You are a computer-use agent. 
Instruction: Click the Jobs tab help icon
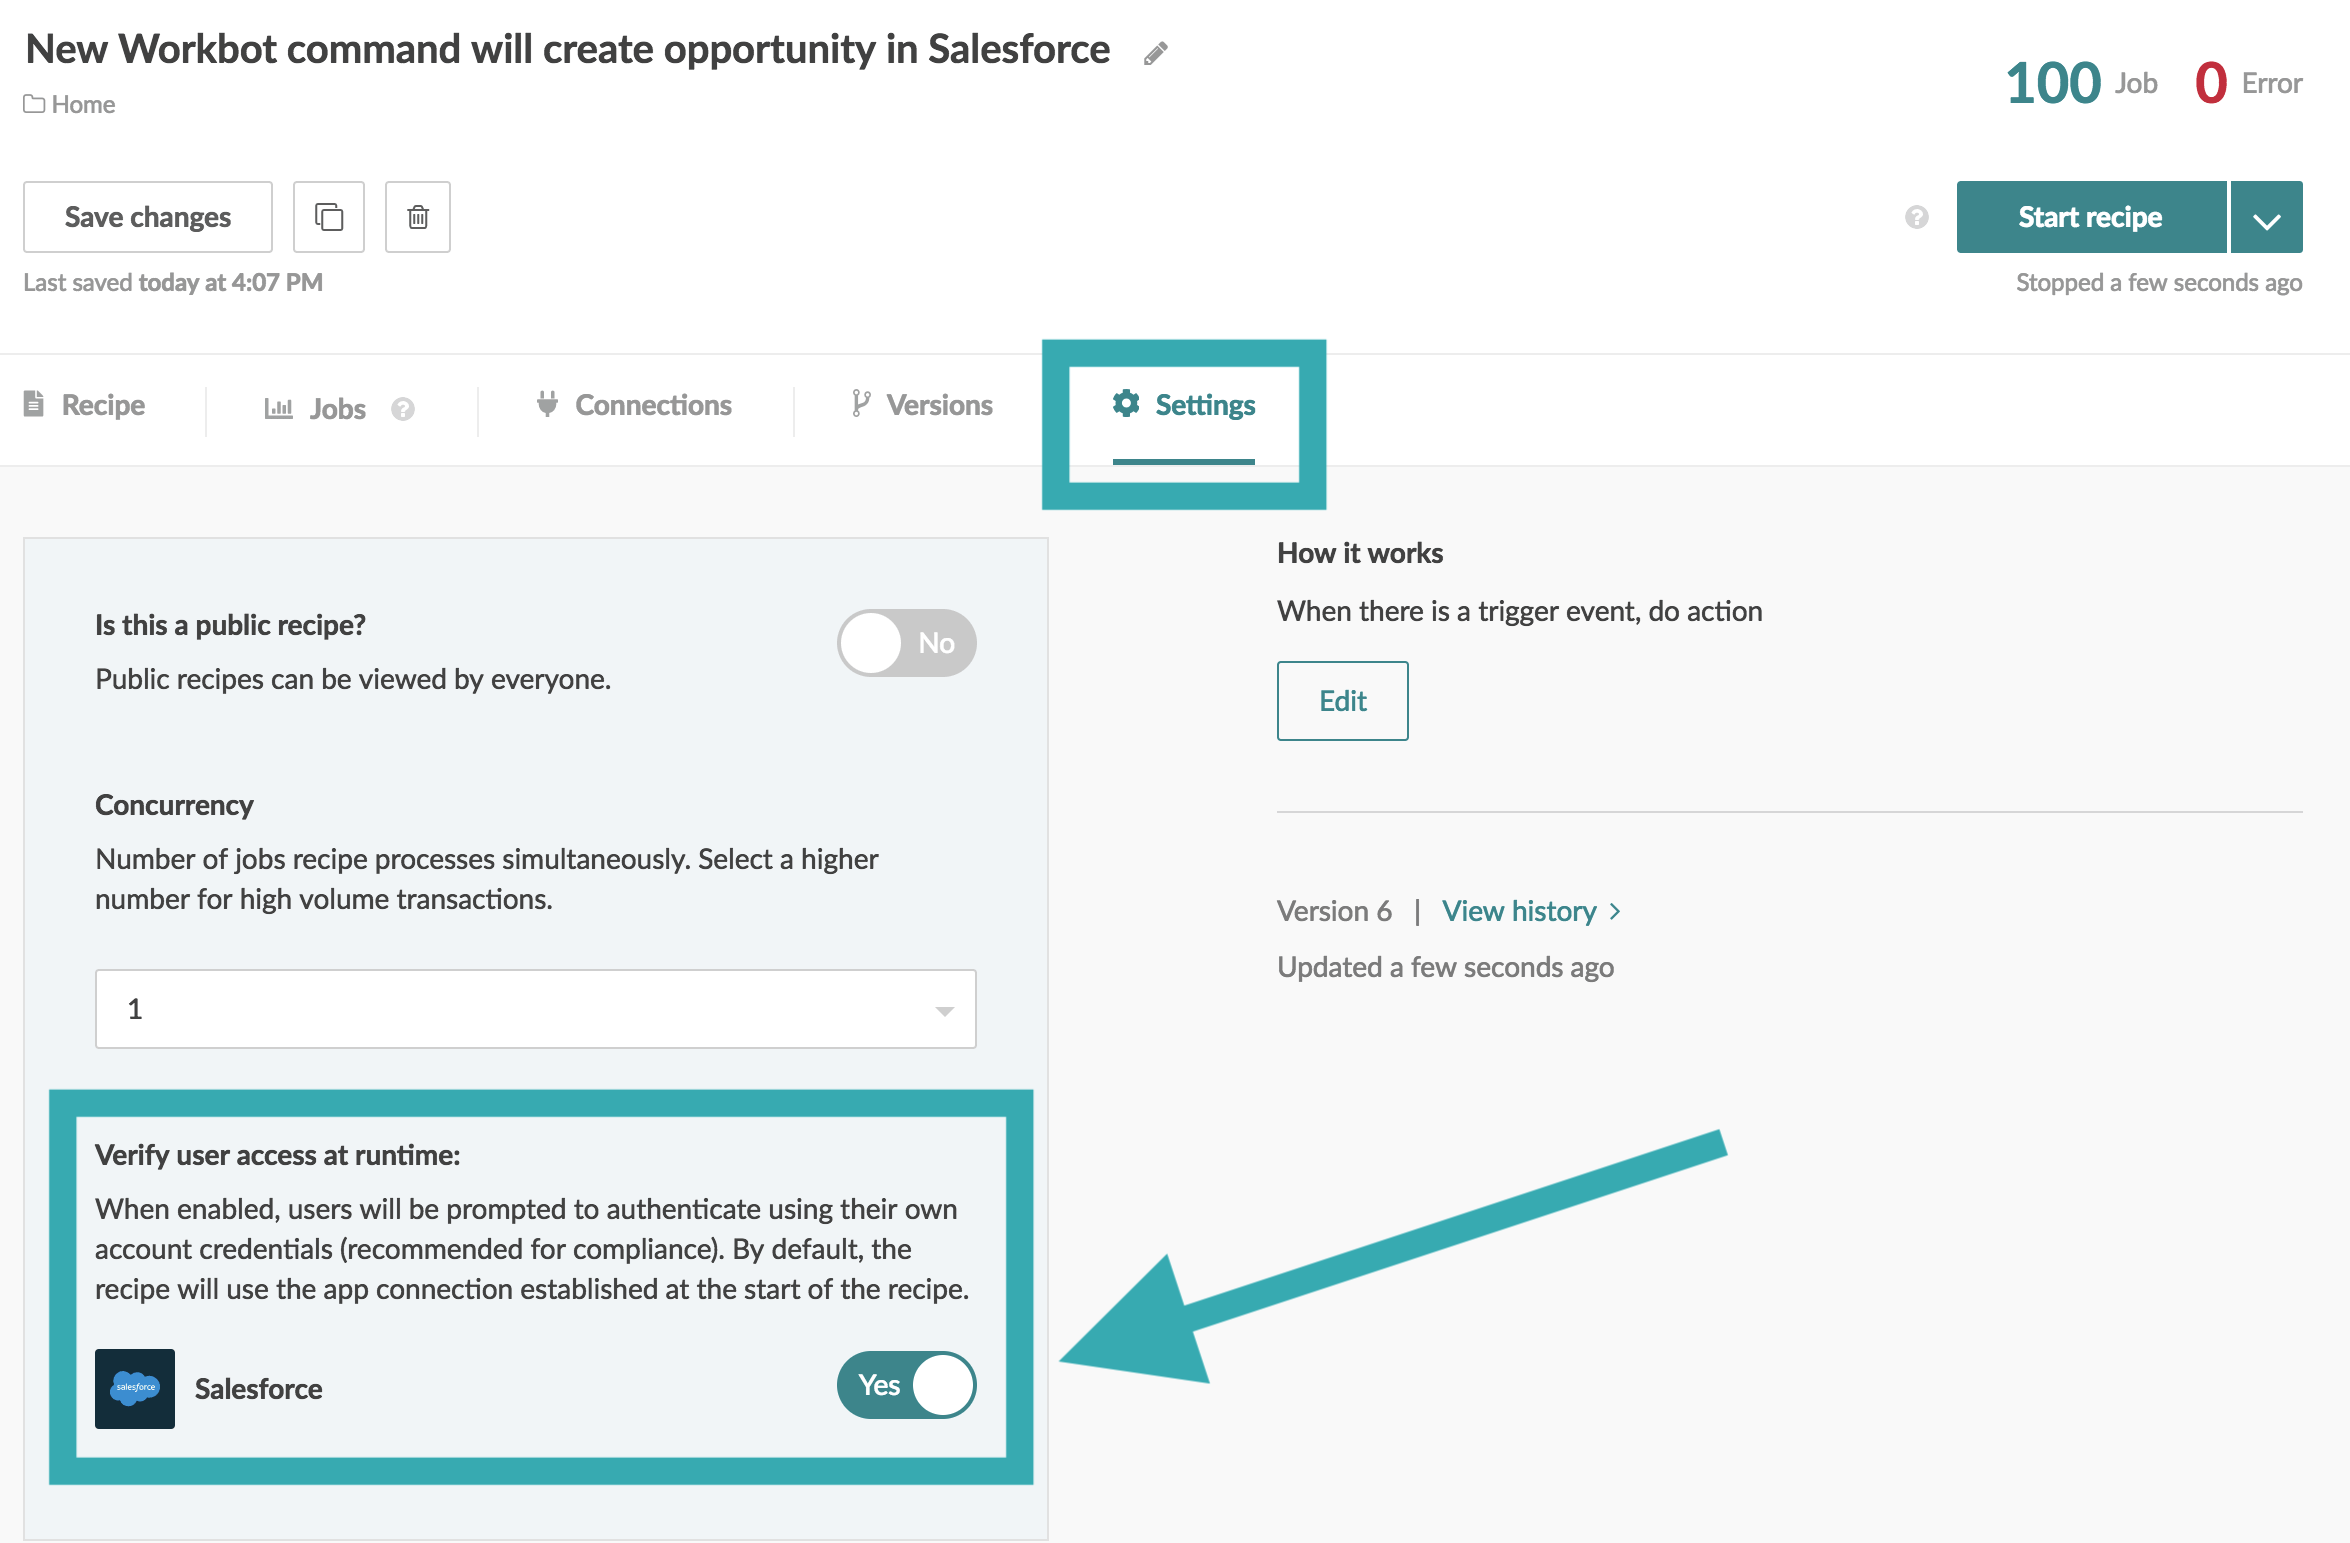(x=403, y=409)
